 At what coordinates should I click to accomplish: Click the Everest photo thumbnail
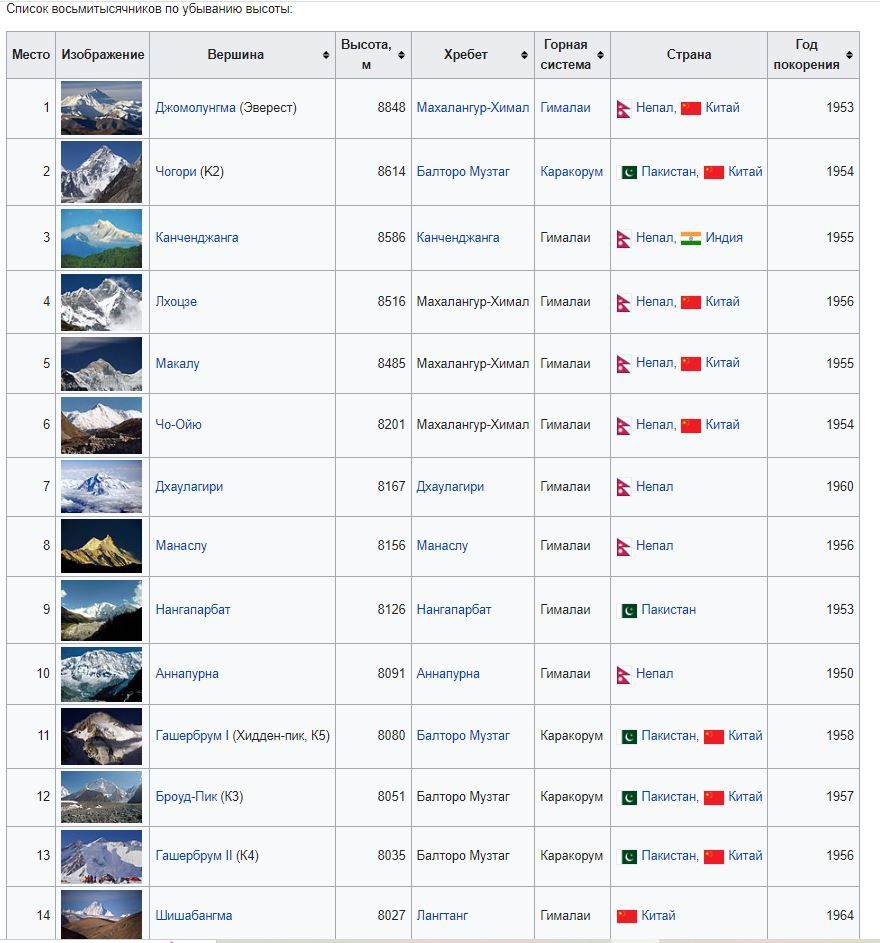click(x=100, y=108)
